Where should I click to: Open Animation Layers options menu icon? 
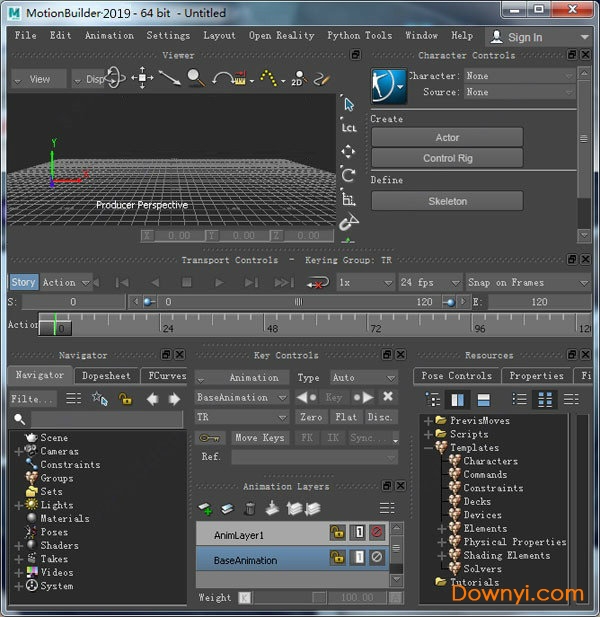387,508
